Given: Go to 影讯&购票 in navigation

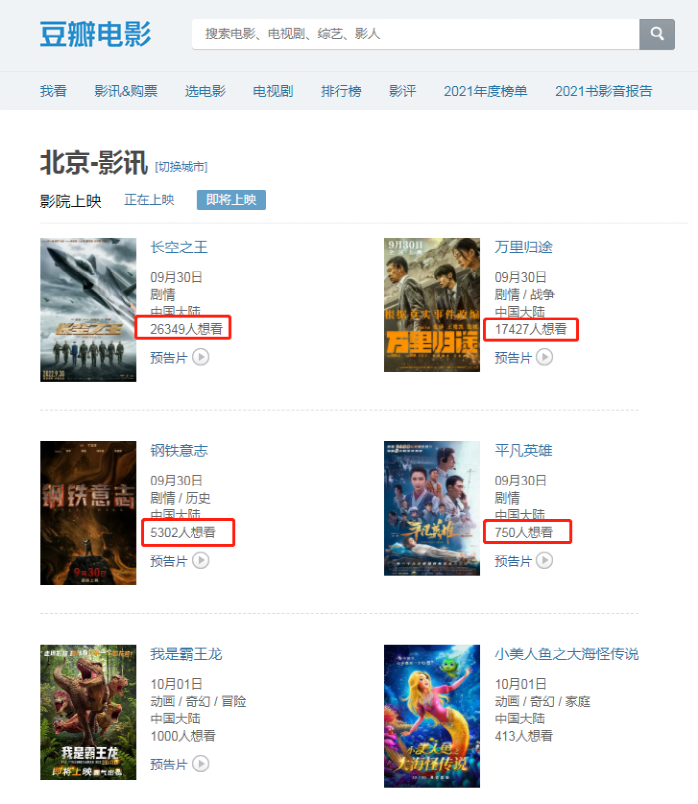Looking at the screenshot, I should [126, 91].
